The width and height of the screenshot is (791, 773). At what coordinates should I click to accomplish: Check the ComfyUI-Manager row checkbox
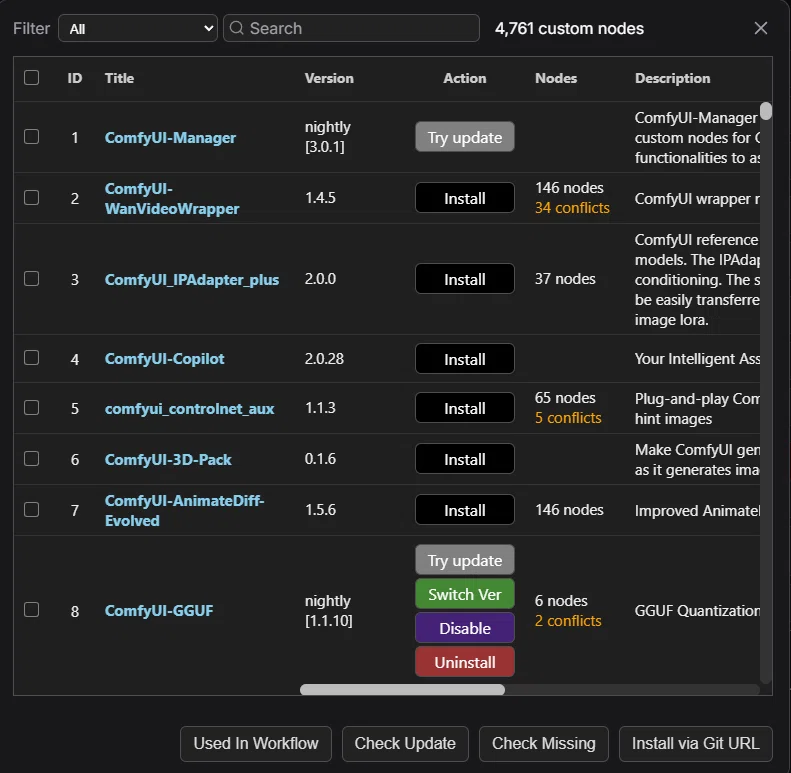[x=31, y=137]
